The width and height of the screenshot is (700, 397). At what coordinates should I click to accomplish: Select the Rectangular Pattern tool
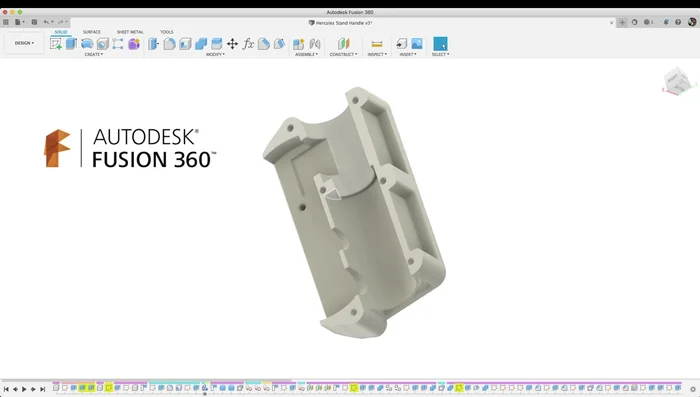click(x=118, y=44)
